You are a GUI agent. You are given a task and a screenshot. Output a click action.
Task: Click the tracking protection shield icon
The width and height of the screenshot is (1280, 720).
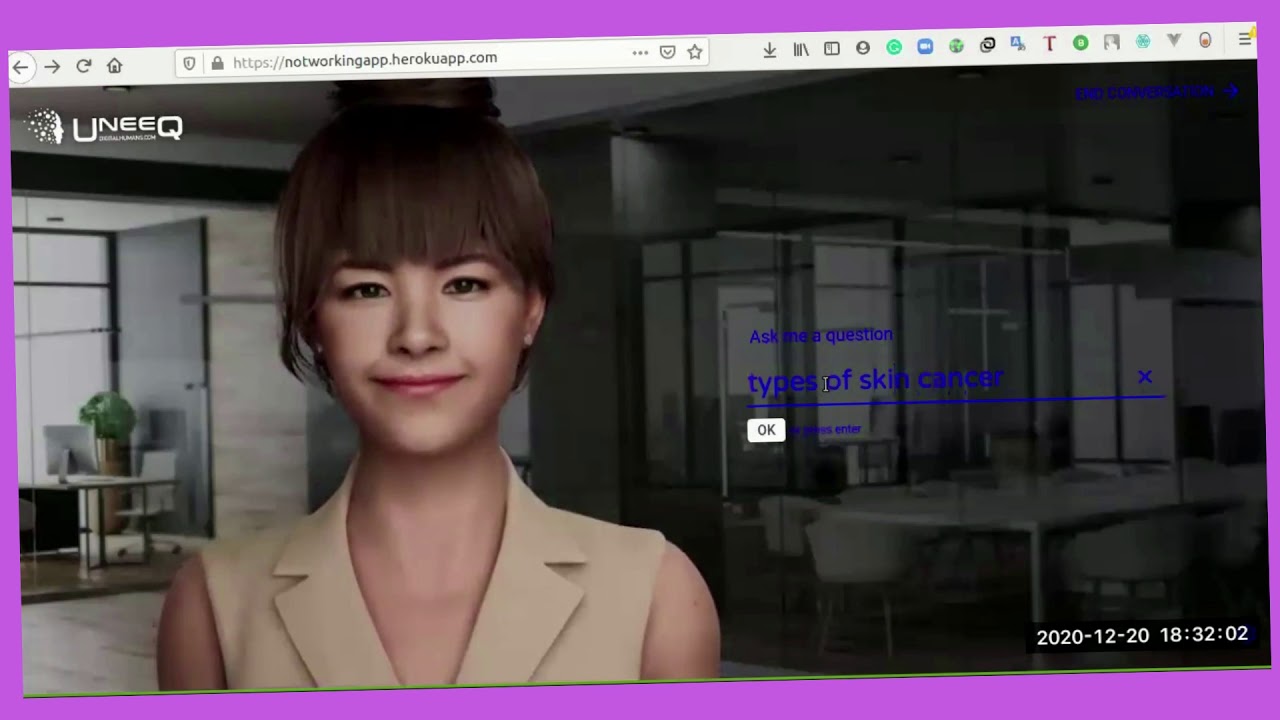(x=189, y=63)
